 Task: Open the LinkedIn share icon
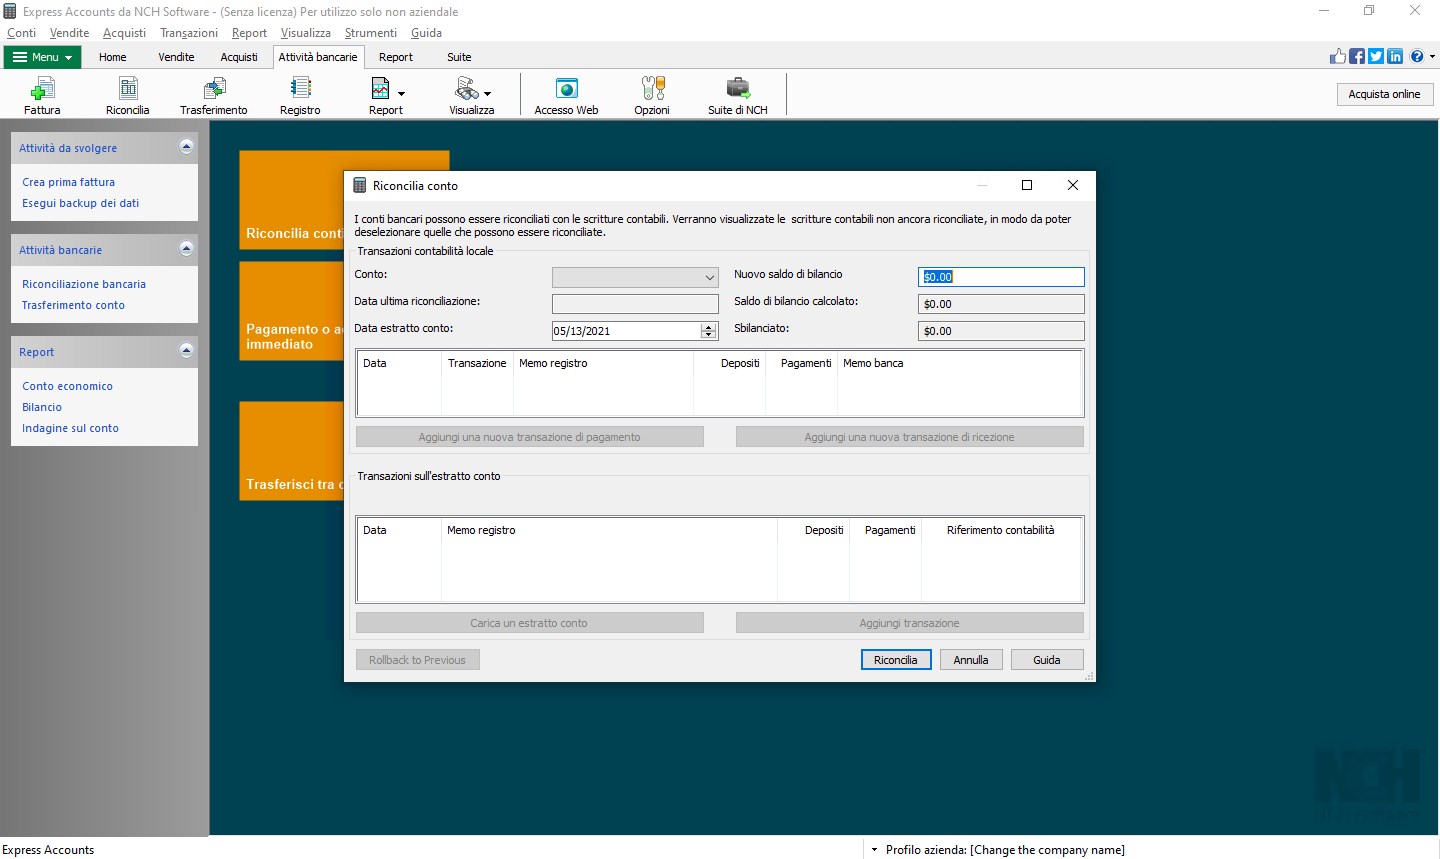1395,56
